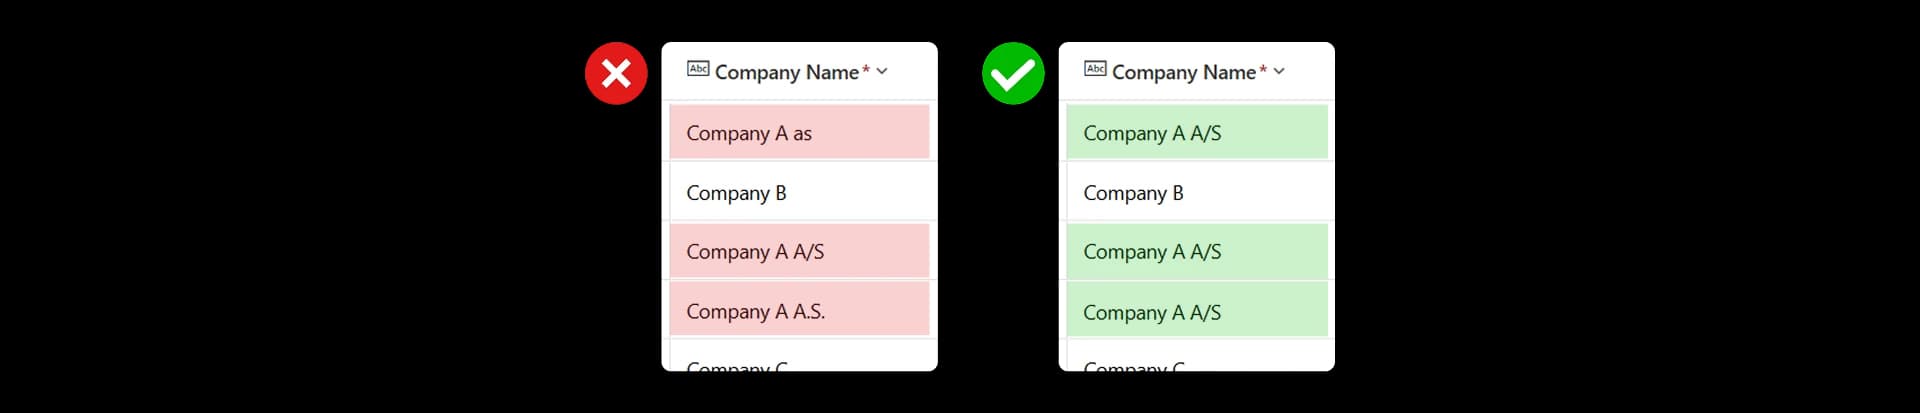Click the red required asterisk in the incorrect example header
Viewport: 1920px width, 413px height.
[x=866, y=69]
